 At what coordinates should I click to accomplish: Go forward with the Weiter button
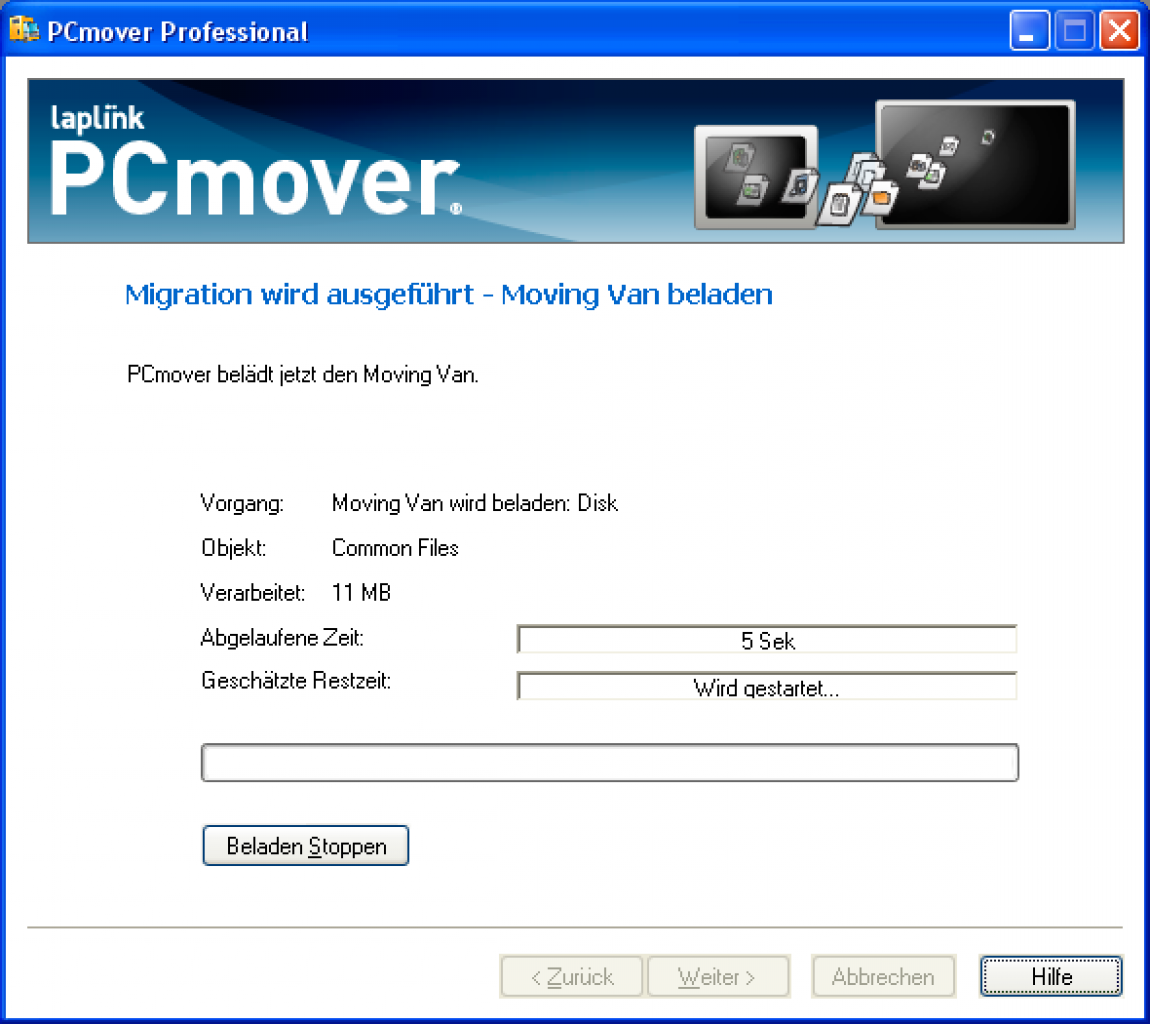click(718, 976)
